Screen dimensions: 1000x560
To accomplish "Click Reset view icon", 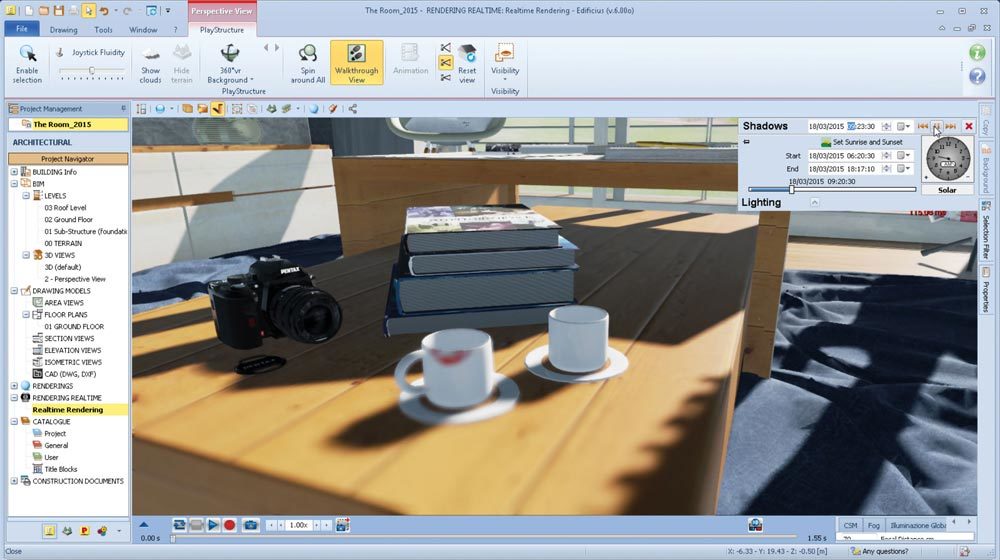I will tap(467, 61).
